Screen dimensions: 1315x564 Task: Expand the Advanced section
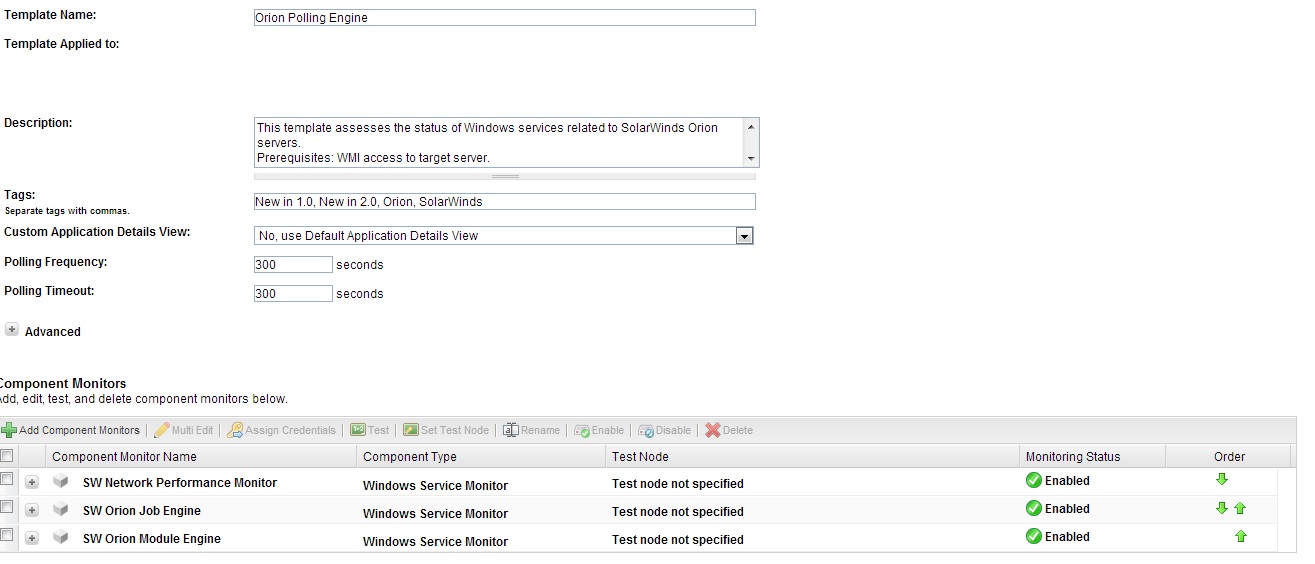(x=12, y=330)
